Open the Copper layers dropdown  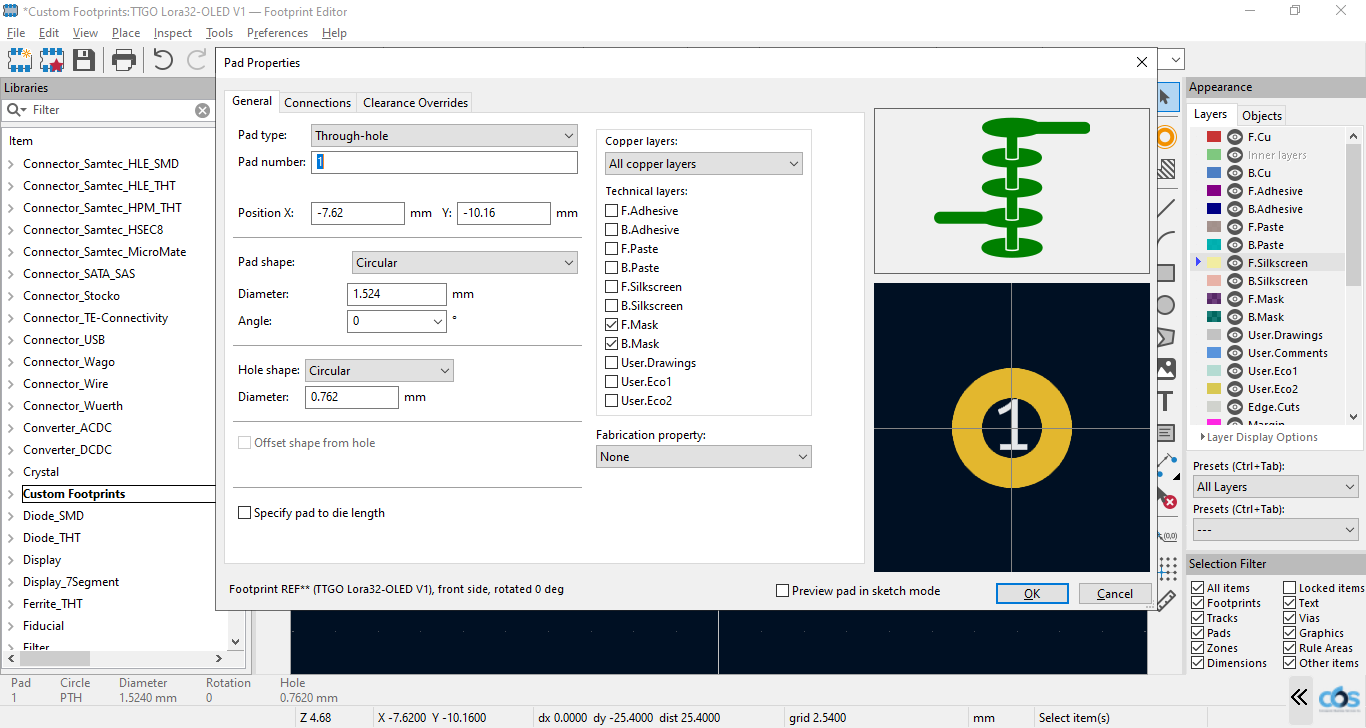click(704, 164)
